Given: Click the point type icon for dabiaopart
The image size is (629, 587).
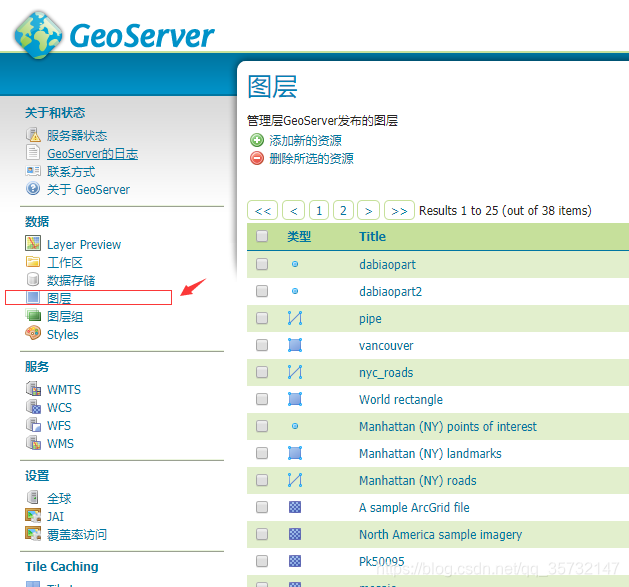Looking at the screenshot, I should (295, 264).
